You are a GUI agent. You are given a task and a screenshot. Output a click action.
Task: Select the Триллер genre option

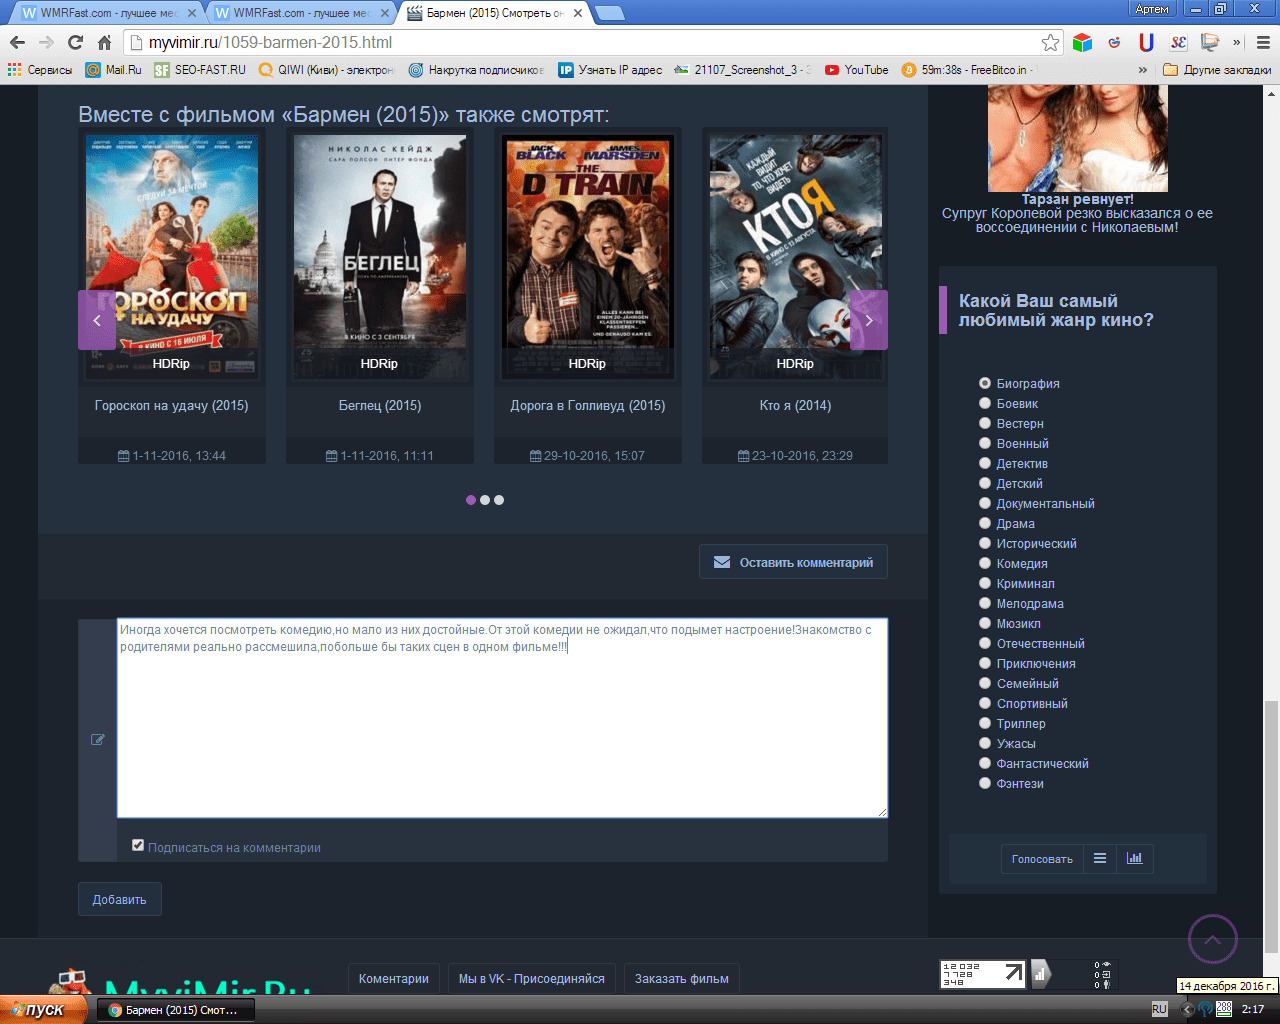coord(985,723)
